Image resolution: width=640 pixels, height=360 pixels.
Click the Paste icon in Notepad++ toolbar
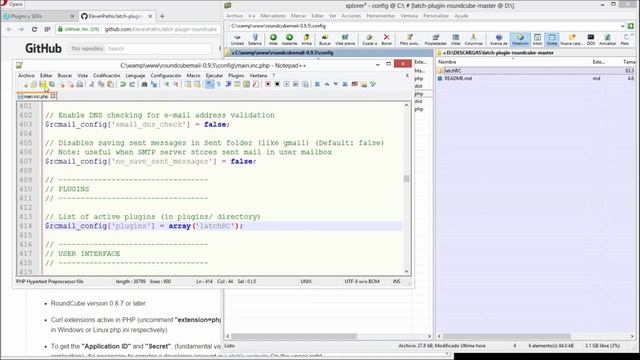[110, 84]
